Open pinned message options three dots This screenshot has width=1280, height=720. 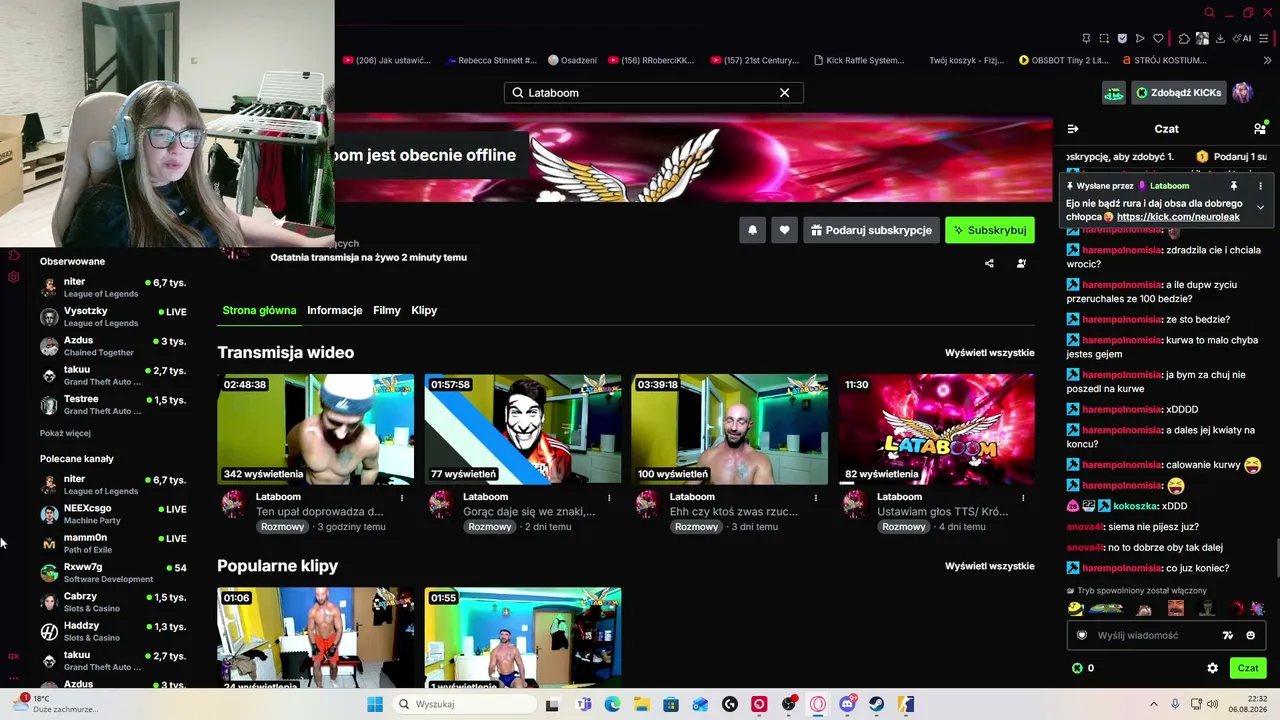(1260, 186)
